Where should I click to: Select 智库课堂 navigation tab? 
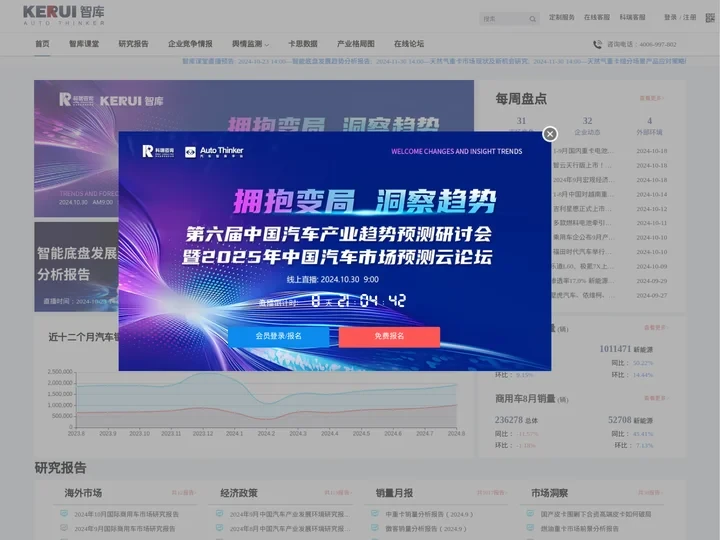(x=84, y=44)
